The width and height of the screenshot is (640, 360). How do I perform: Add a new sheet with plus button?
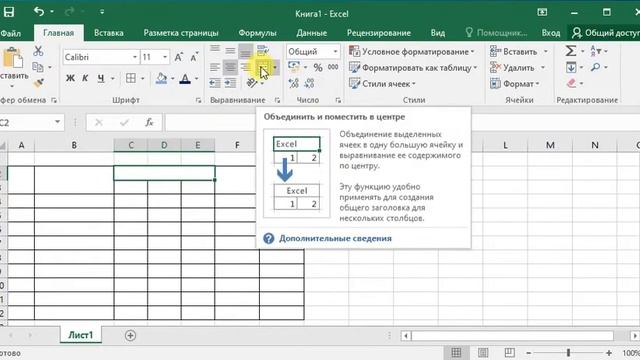130,336
